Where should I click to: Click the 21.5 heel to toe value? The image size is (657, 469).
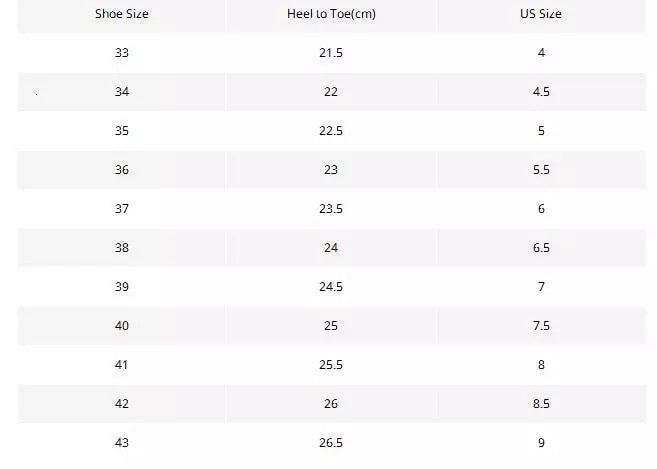pos(331,53)
